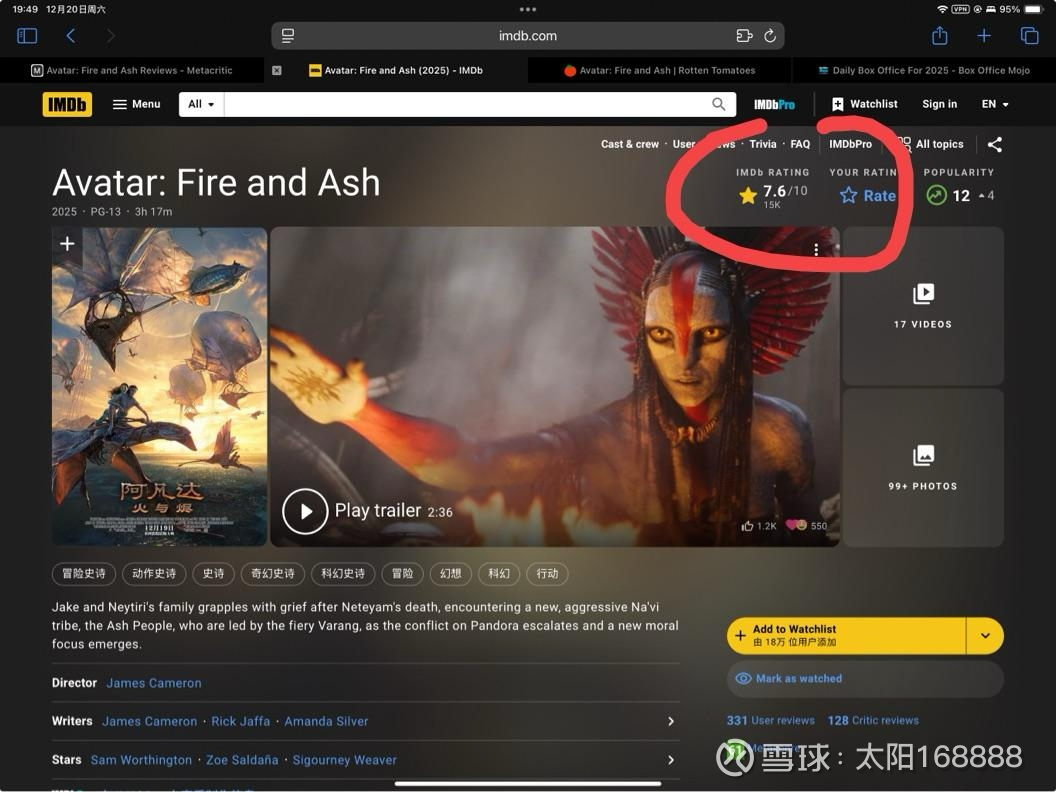The image size is (1056, 792).
Task: Switch to the Rotten Tomatoes tab
Action: coord(660,70)
